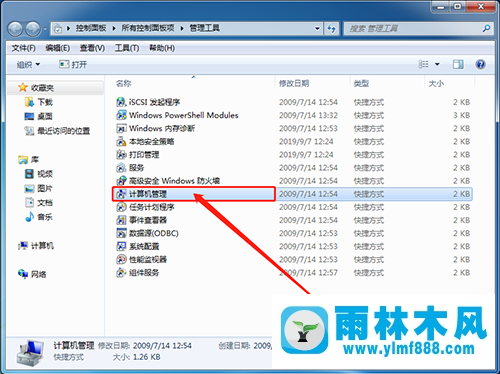
Task: Select the 打印管理 icon
Action: tap(121, 155)
